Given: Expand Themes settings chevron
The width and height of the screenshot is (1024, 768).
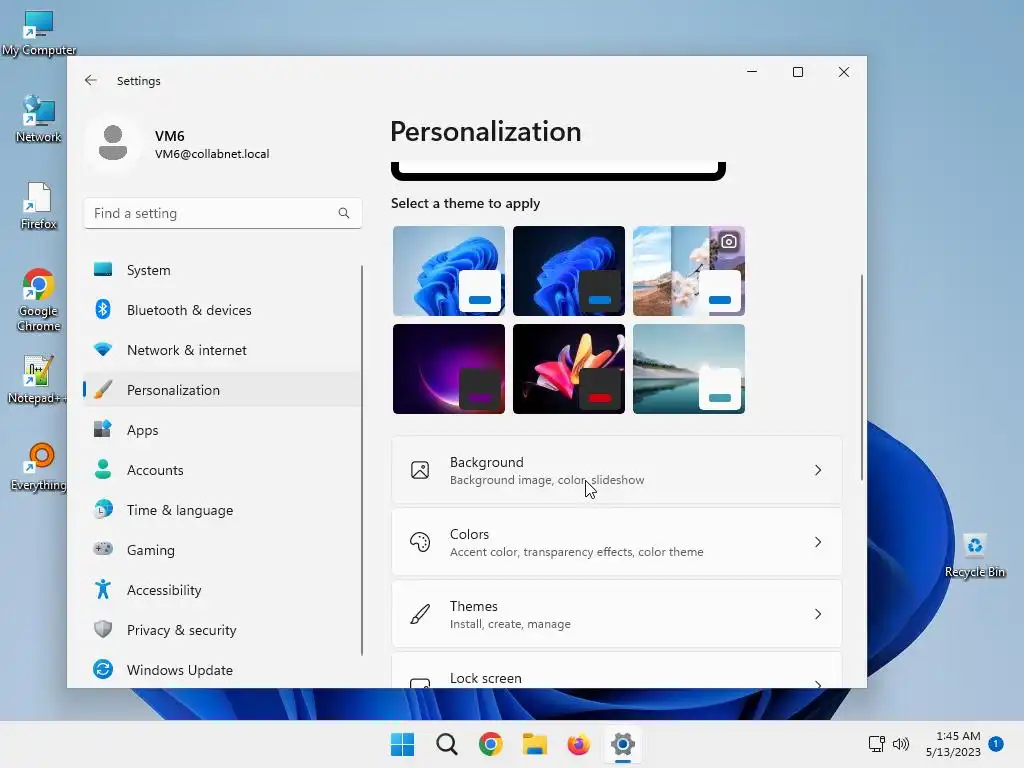Looking at the screenshot, I should click(x=818, y=614).
